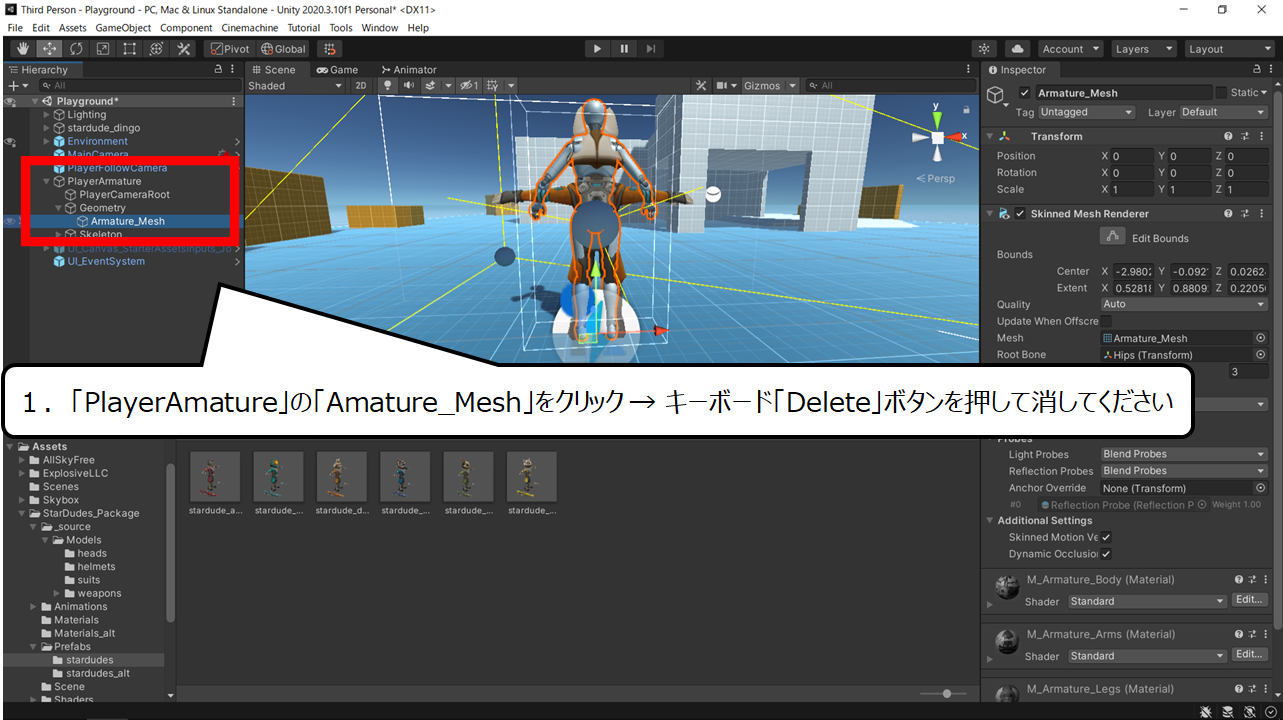The width and height of the screenshot is (1283, 720).
Task: Switch to the Game tab
Action: pos(337,70)
